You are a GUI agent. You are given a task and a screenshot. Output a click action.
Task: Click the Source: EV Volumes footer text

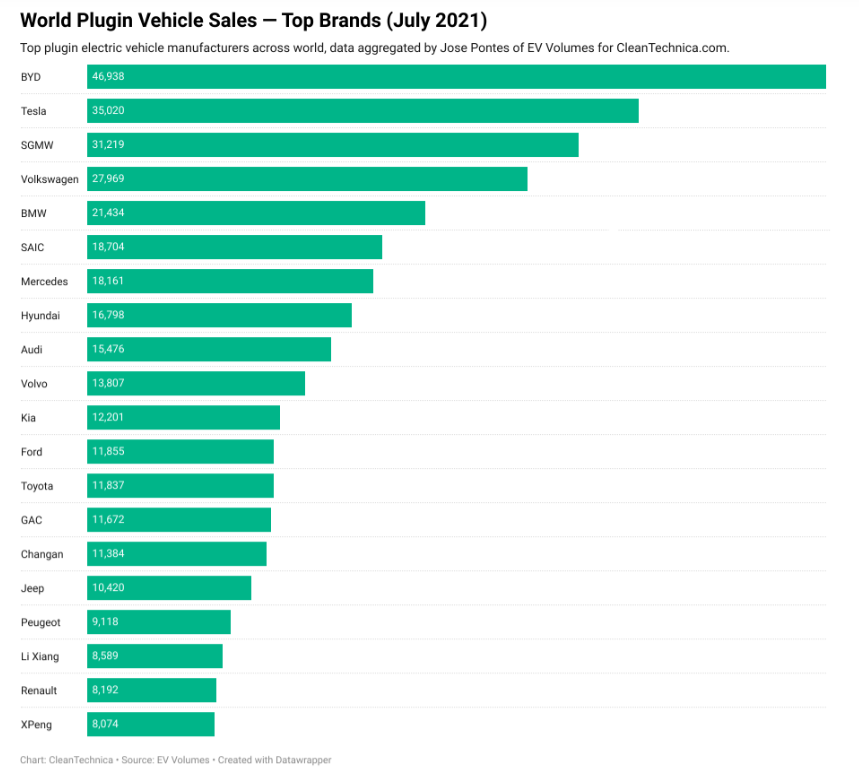coord(165,760)
